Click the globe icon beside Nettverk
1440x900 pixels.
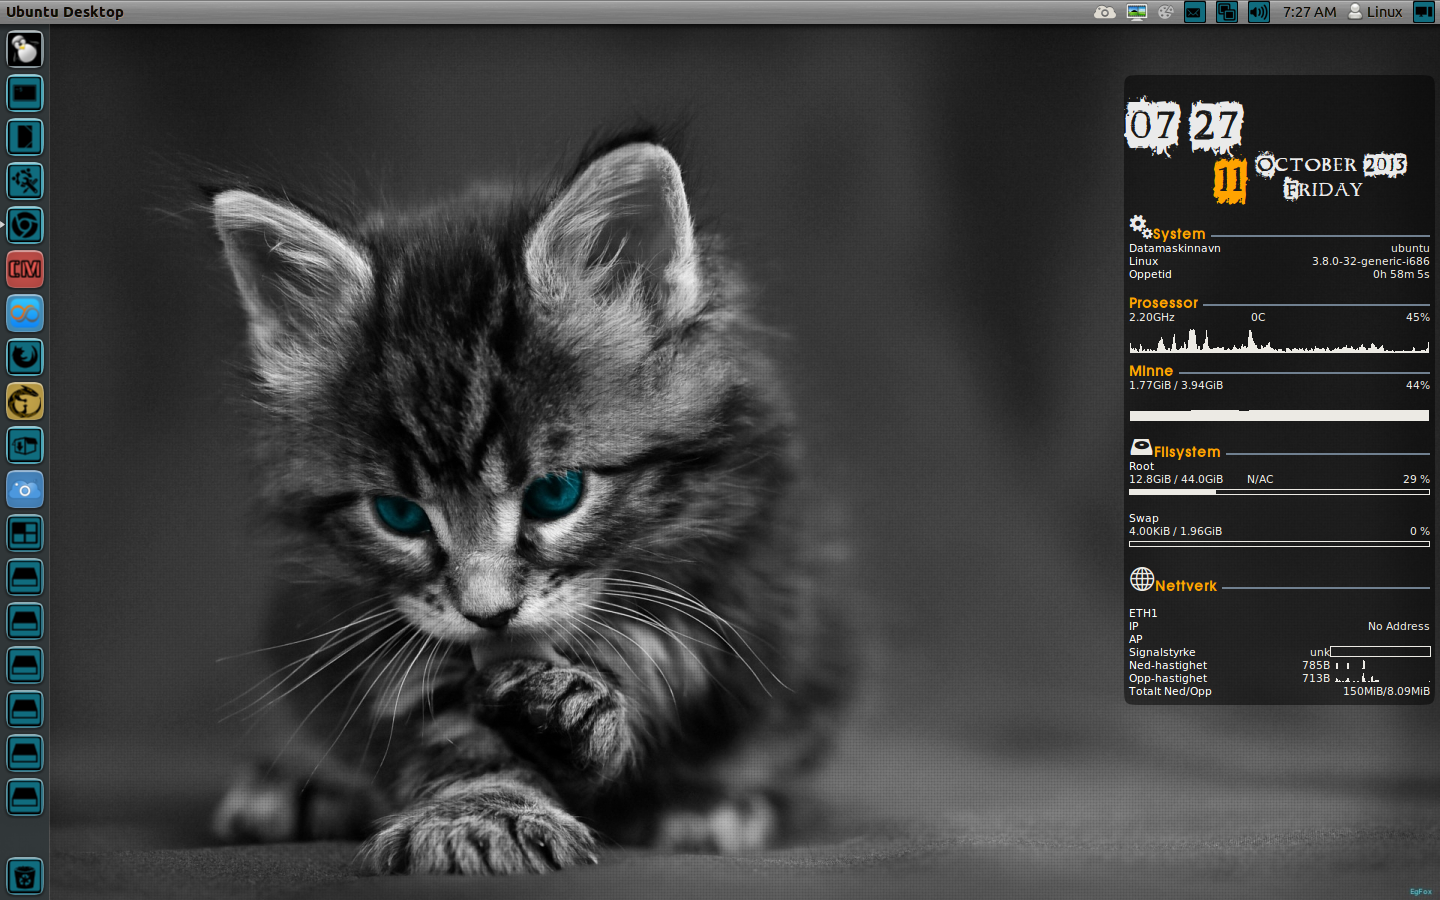pyautogui.click(x=1142, y=579)
